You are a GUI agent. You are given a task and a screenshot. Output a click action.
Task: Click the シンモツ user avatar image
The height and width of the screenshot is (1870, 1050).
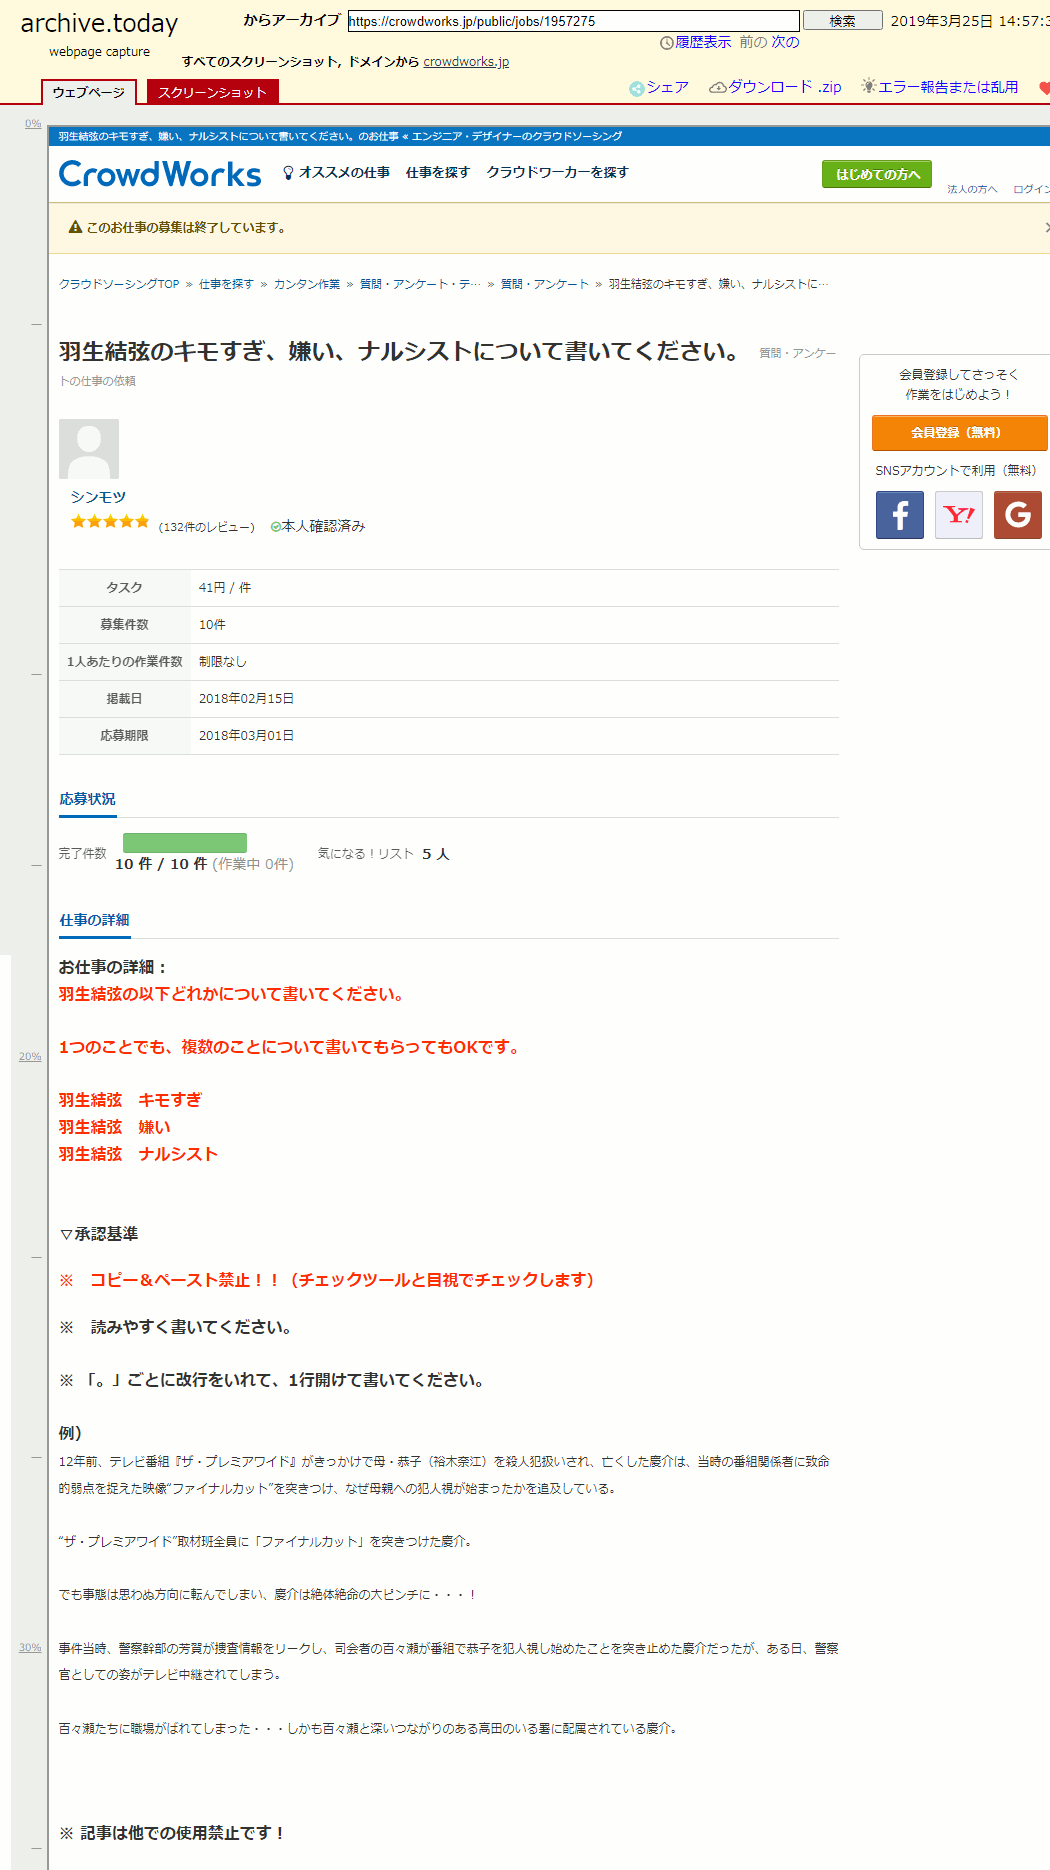[89, 449]
